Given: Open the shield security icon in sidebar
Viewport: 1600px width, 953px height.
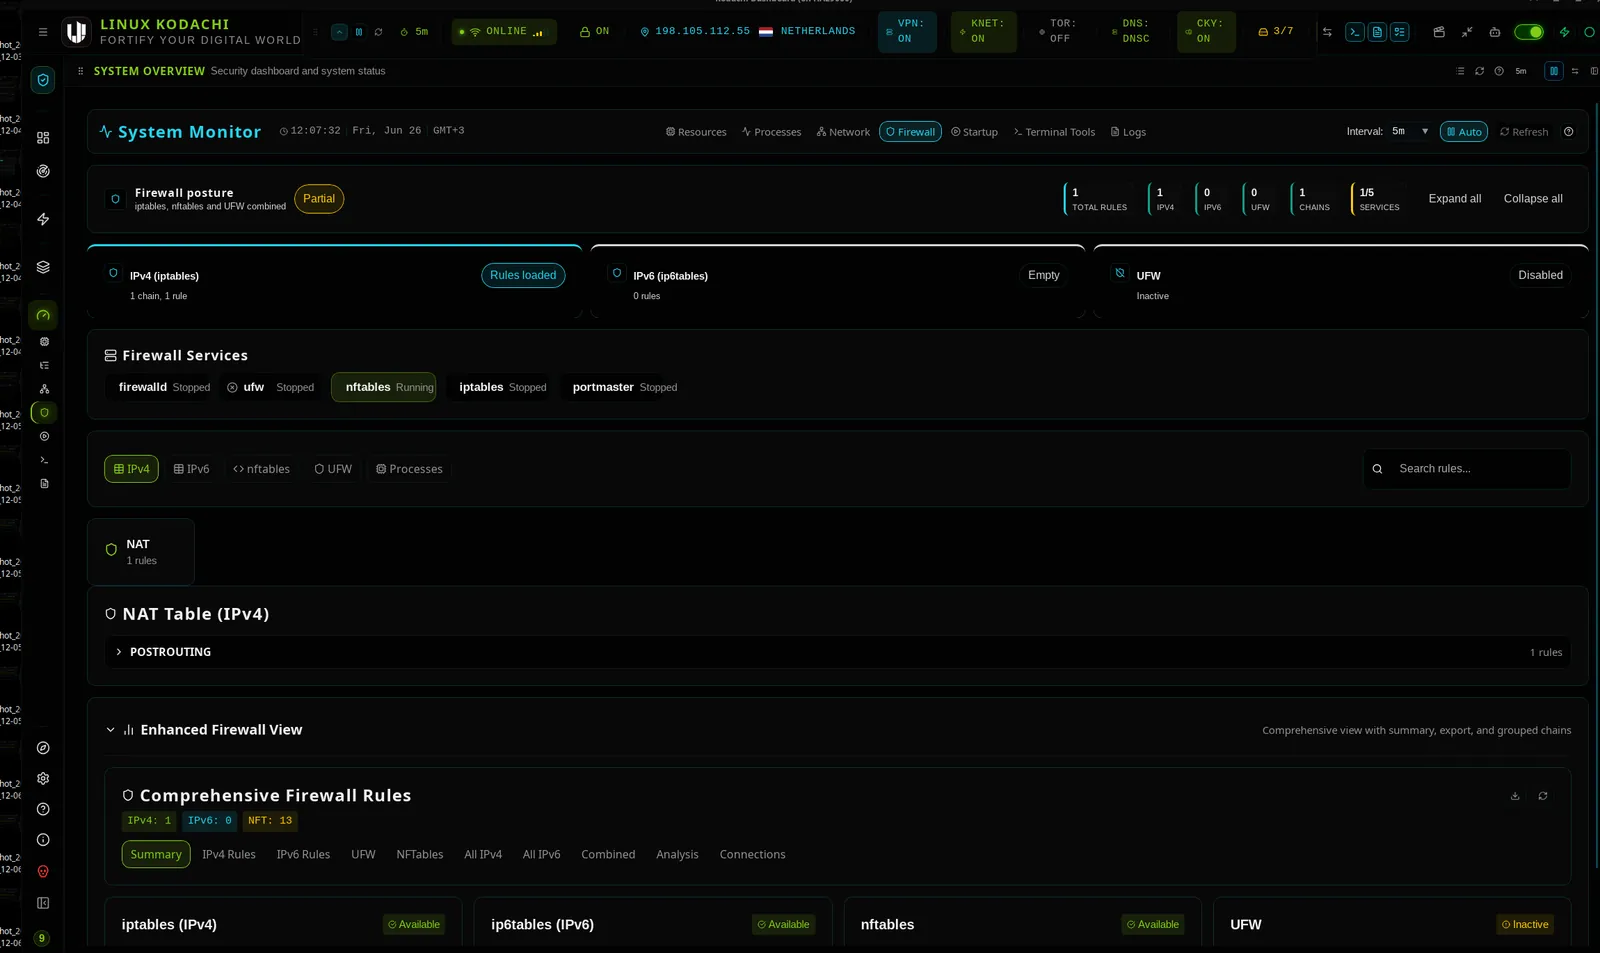Looking at the screenshot, I should [x=43, y=80].
